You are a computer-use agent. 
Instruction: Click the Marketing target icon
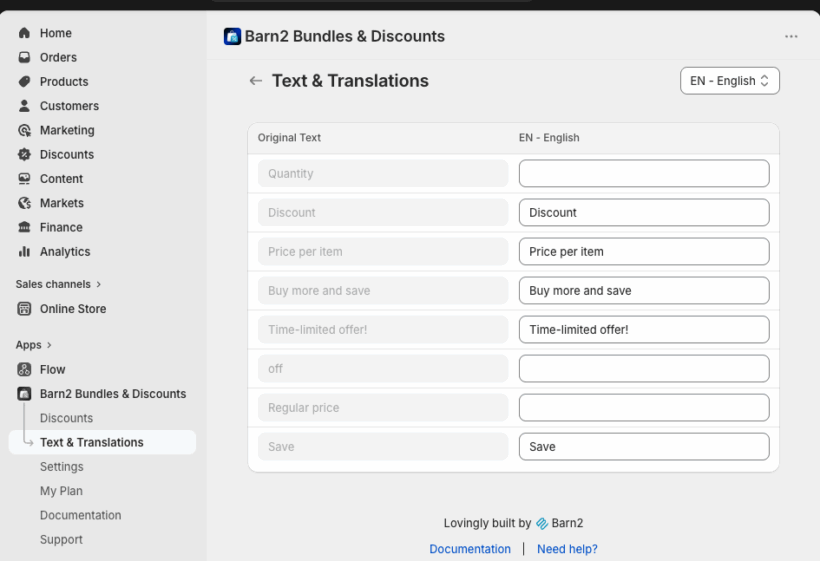tap(24, 130)
